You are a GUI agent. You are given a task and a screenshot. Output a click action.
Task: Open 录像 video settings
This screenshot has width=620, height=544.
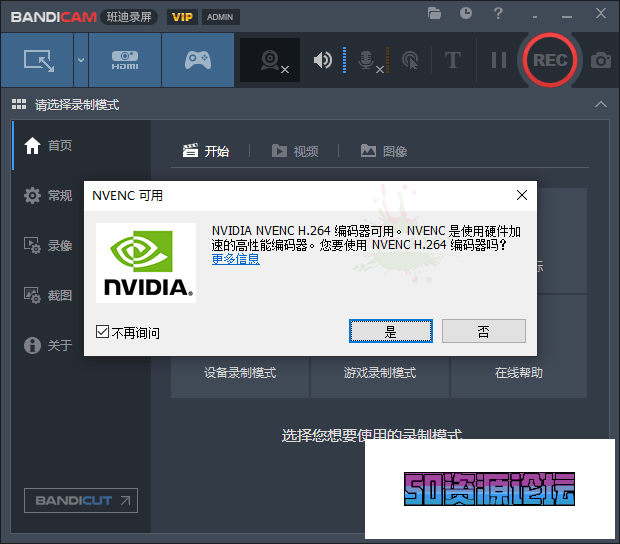(48, 246)
